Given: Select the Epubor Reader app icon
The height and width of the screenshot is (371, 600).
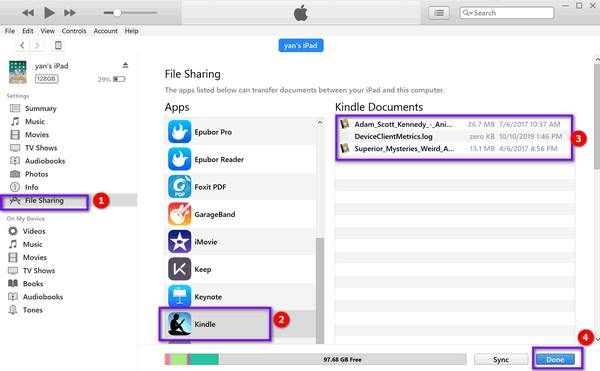Looking at the screenshot, I should pyautogui.click(x=179, y=159).
